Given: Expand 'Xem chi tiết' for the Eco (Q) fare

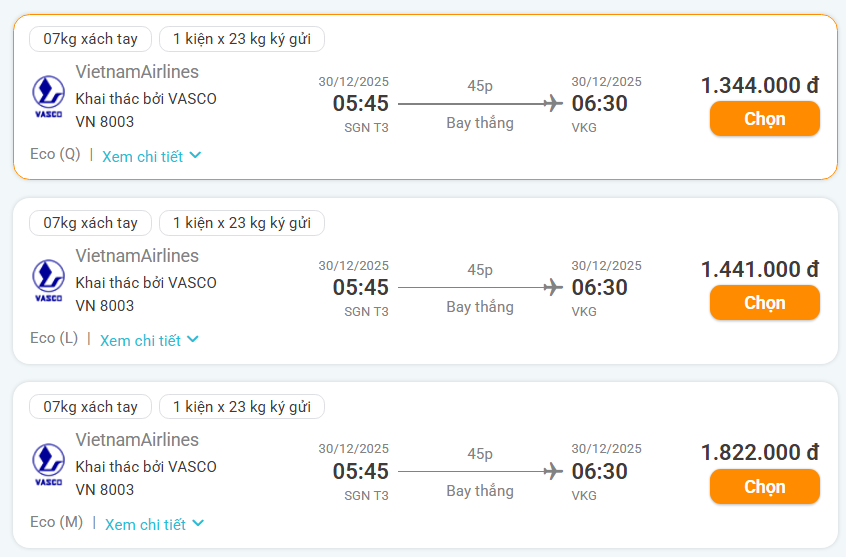Looking at the screenshot, I should pos(151,156).
